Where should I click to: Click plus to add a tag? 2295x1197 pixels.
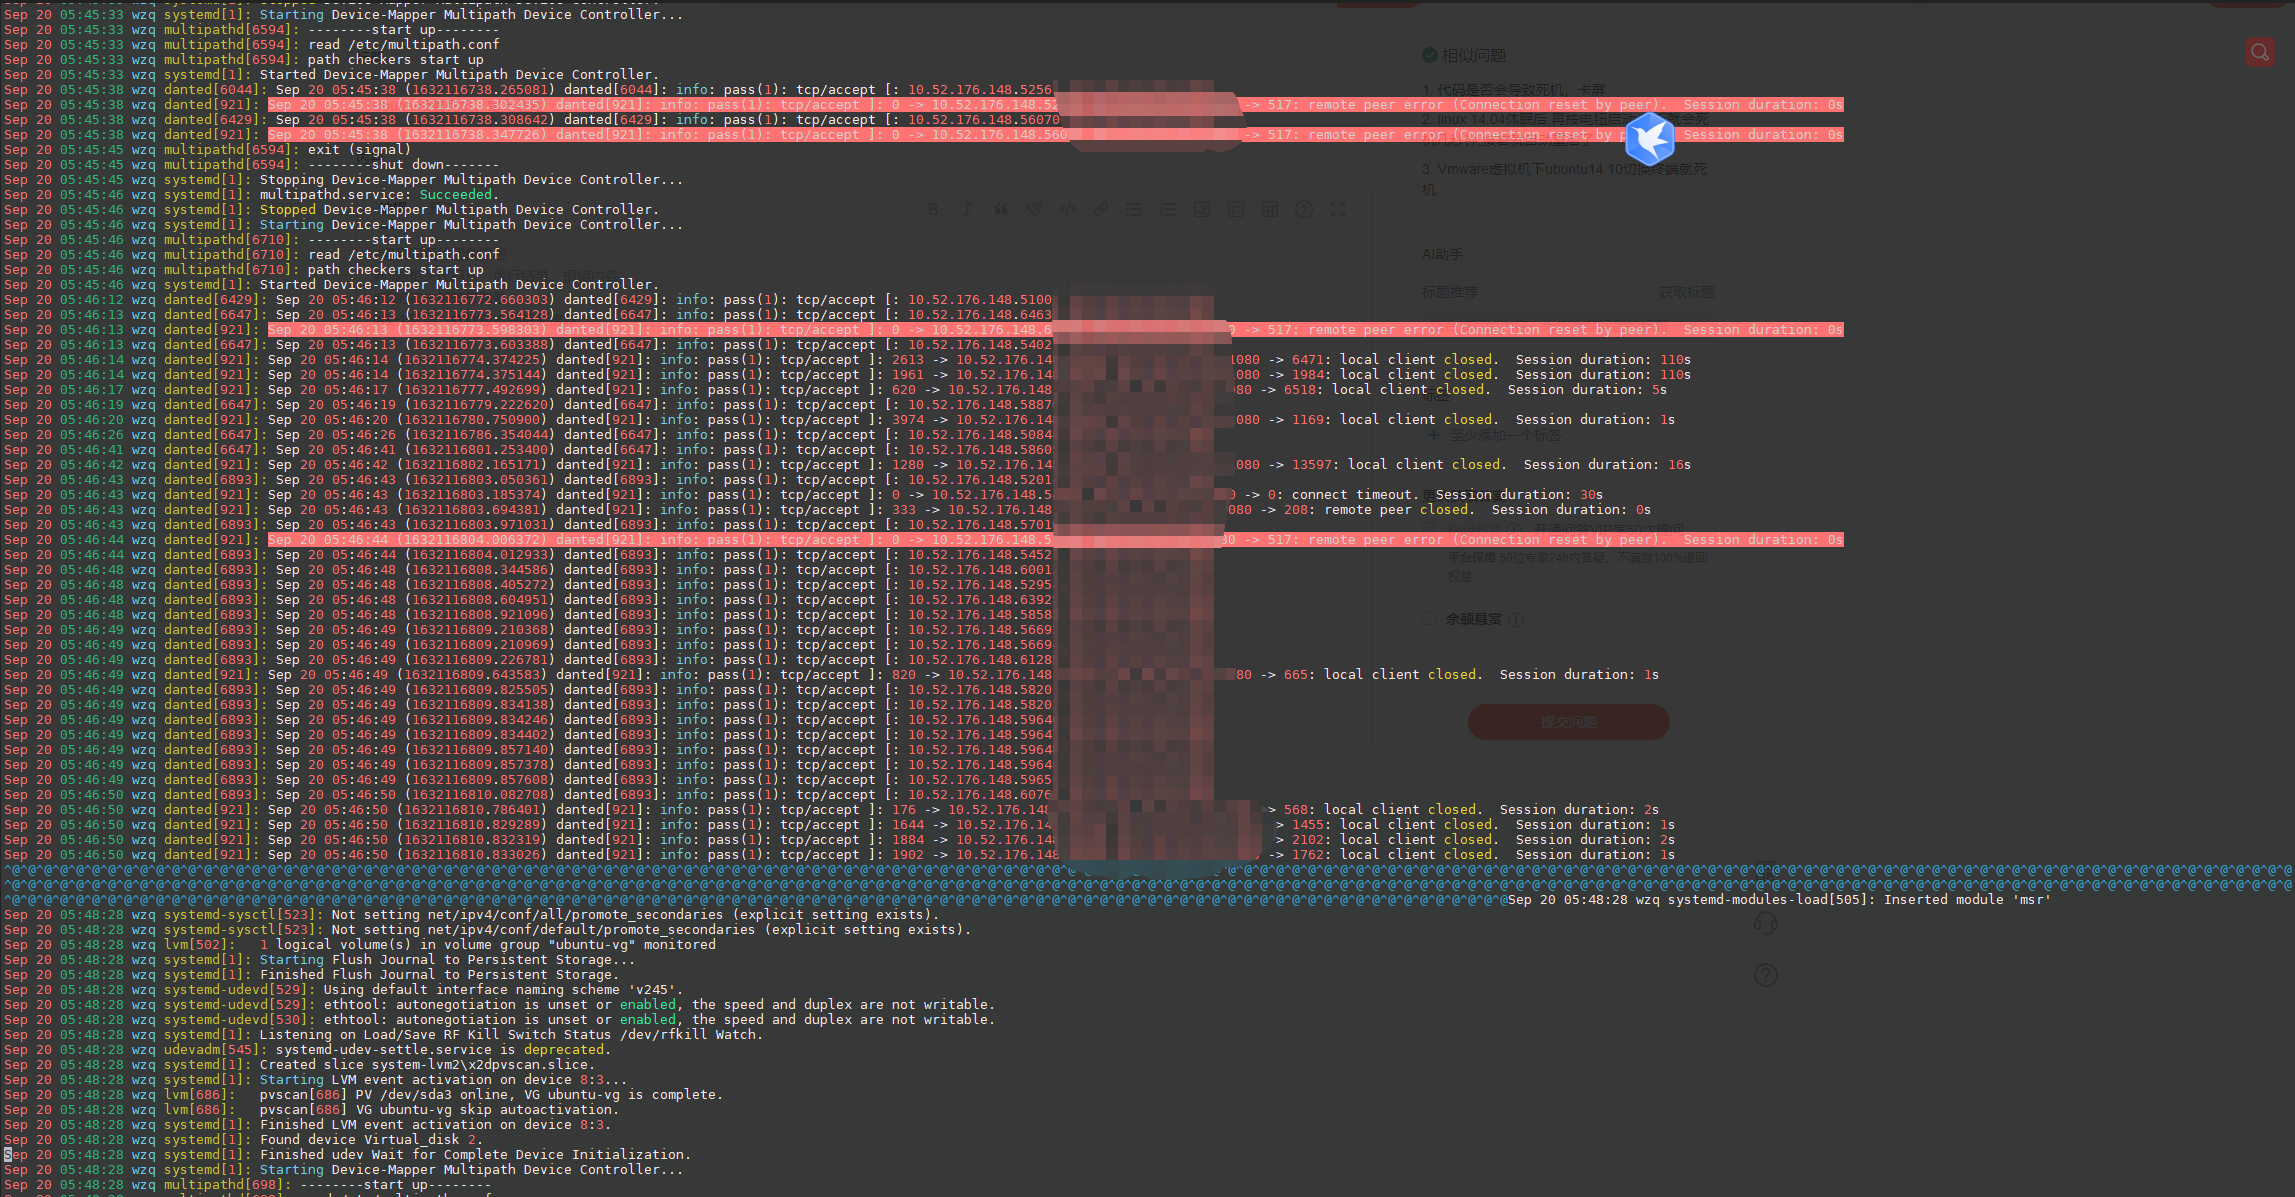(x=1433, y=435)
